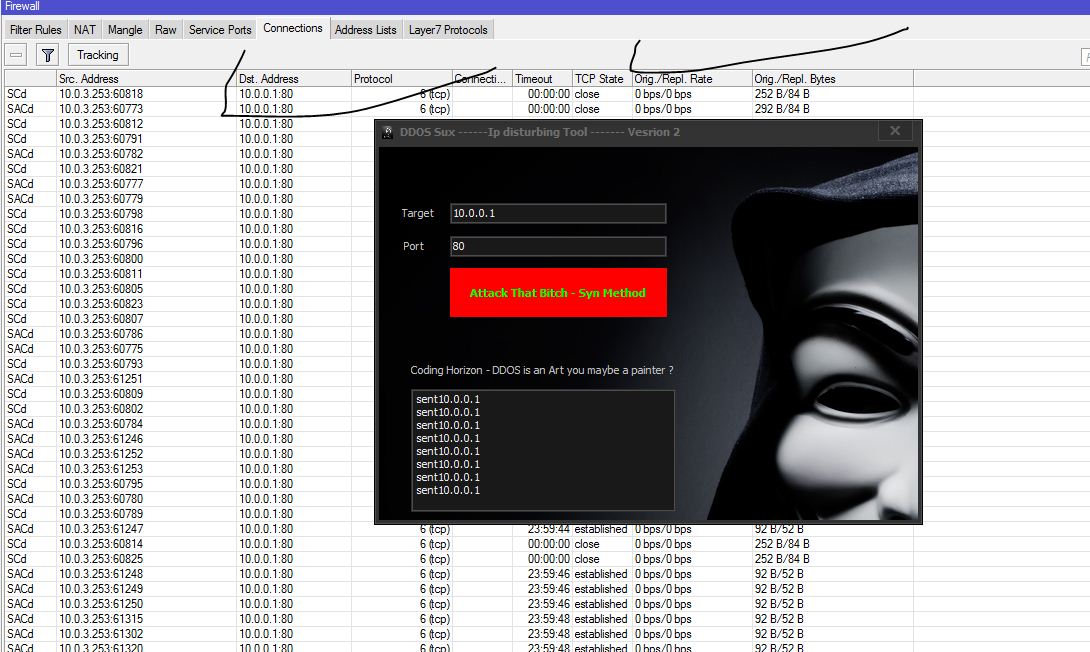
Task: Switch to Layer7 Protocols tab
Action: pyautogui.click(x=448, y=30)
